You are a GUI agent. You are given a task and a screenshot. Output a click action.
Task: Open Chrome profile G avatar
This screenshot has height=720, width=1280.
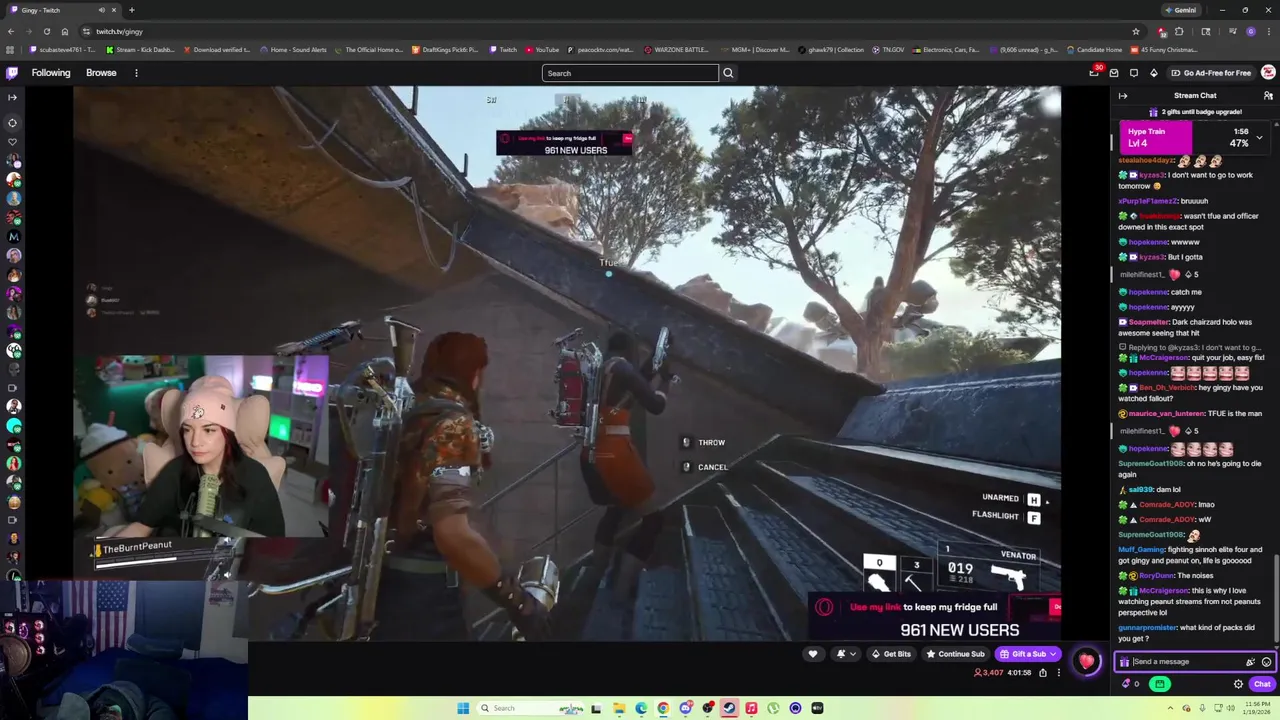pos(1251,31)
